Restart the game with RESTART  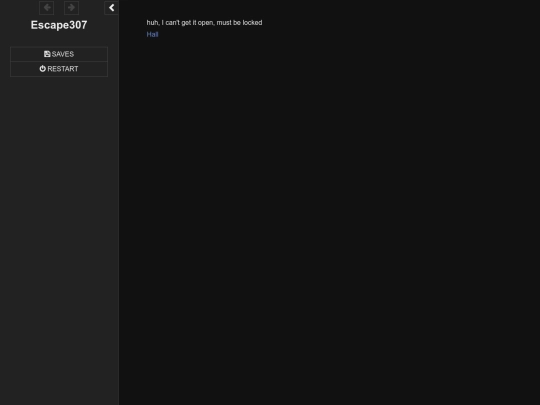(x=59, y=69)
